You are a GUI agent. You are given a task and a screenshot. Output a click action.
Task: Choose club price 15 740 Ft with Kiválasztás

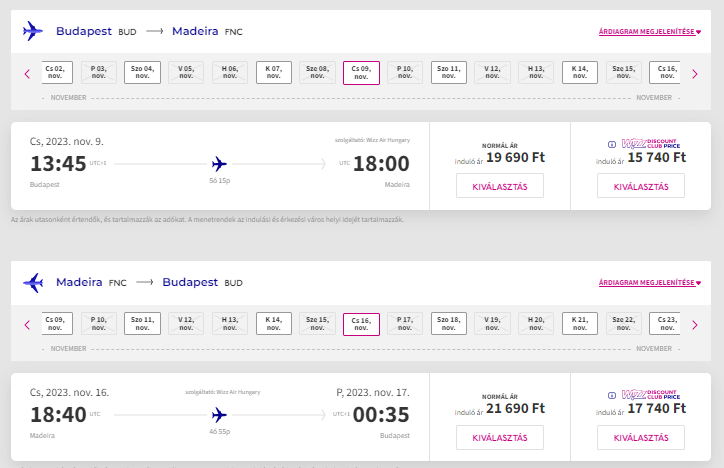pos(641,186)
